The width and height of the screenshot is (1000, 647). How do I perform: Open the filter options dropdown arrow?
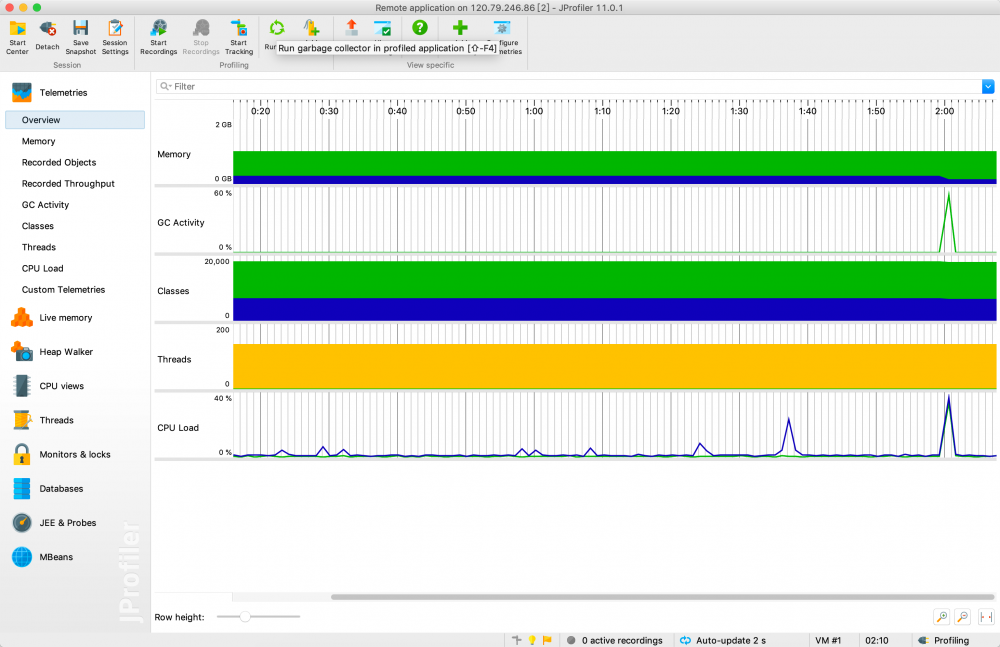(x=988, y=87)
